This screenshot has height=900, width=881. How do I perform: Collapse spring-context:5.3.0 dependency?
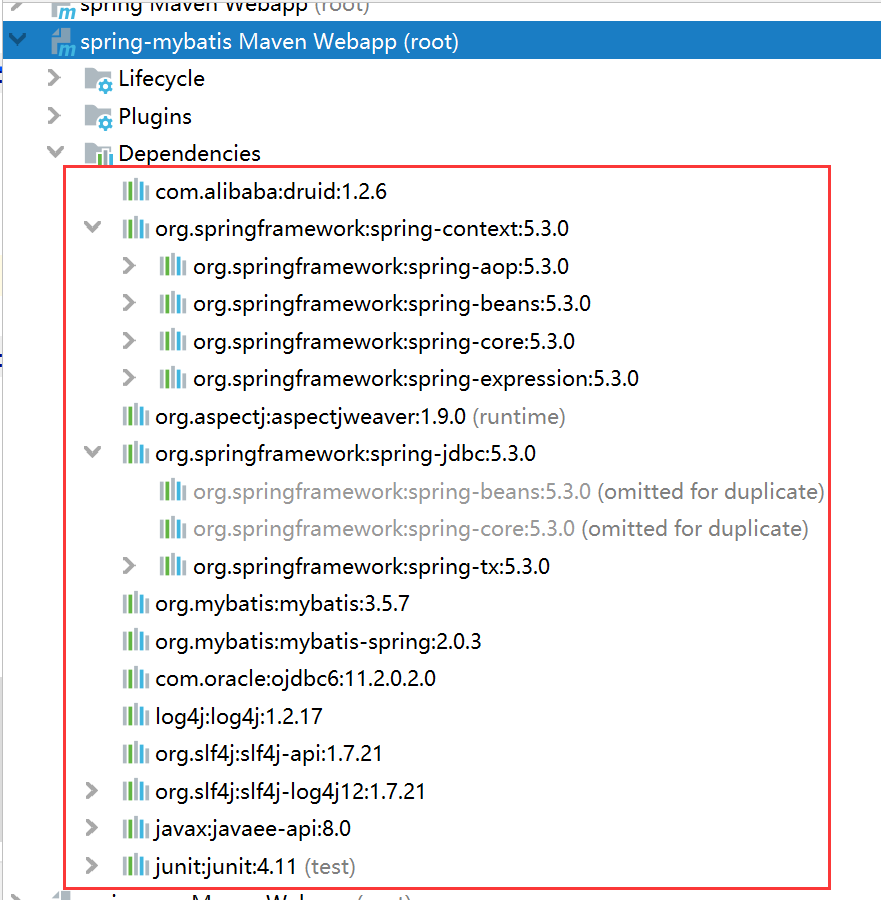coord(92,227)
